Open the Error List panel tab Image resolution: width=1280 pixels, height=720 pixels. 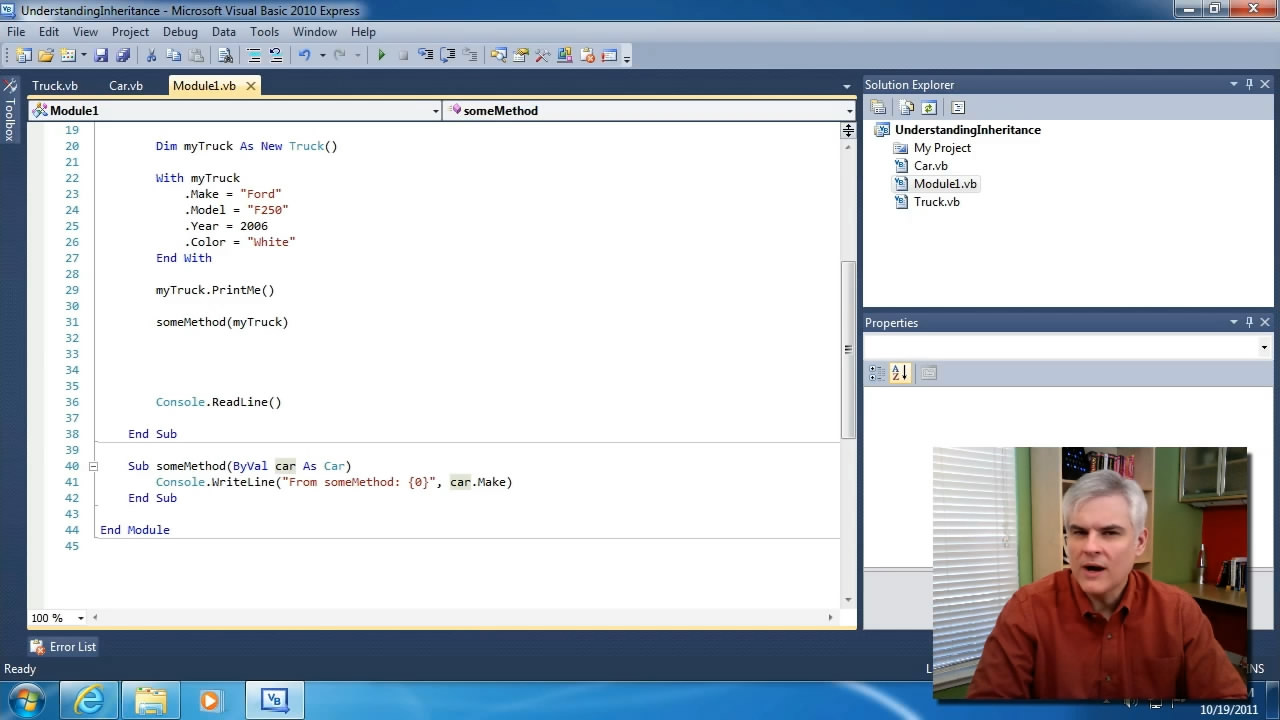tap(63, 647)
